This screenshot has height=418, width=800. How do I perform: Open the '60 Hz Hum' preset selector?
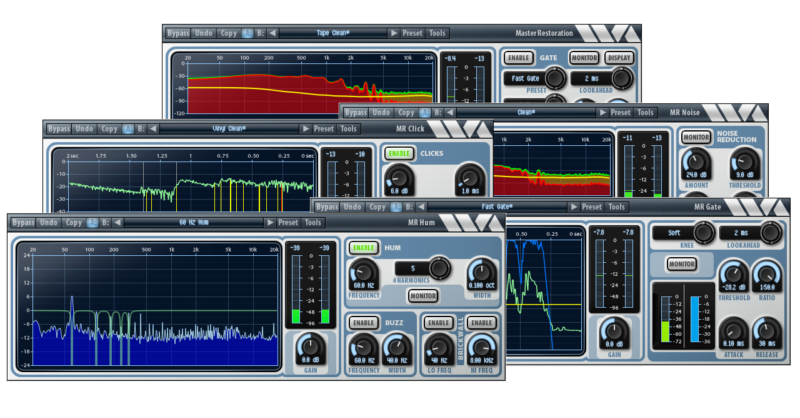[194, 223]
